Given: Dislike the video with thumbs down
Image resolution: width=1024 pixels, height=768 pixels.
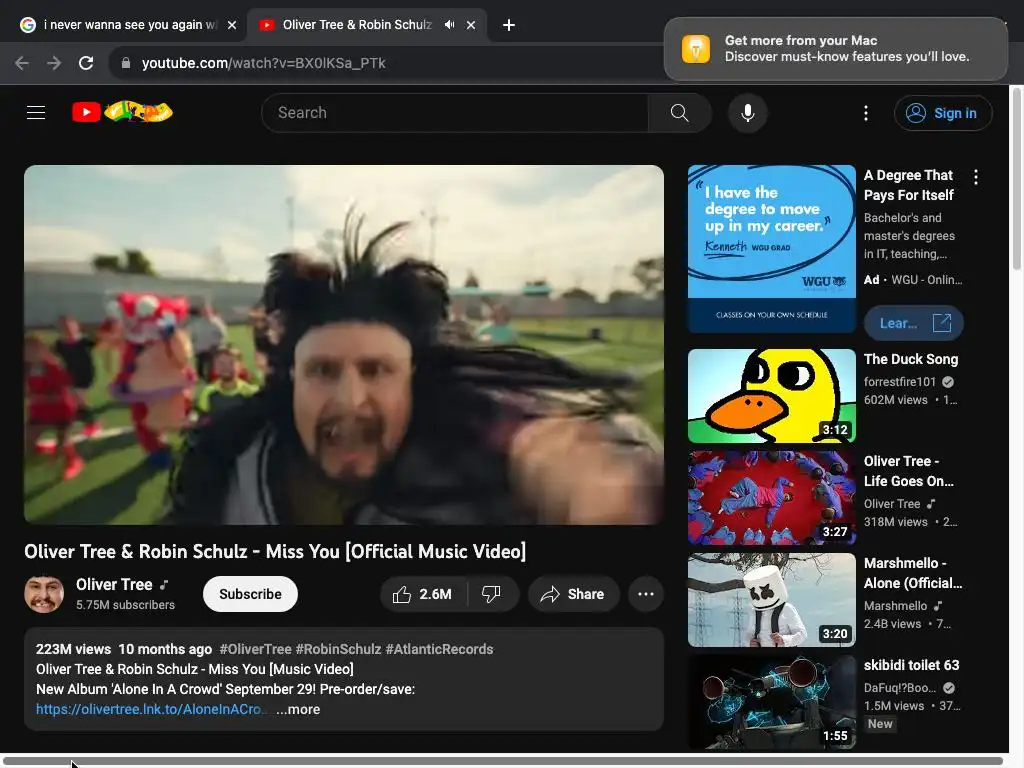Looking at the screenshot, I should point(492,594).
